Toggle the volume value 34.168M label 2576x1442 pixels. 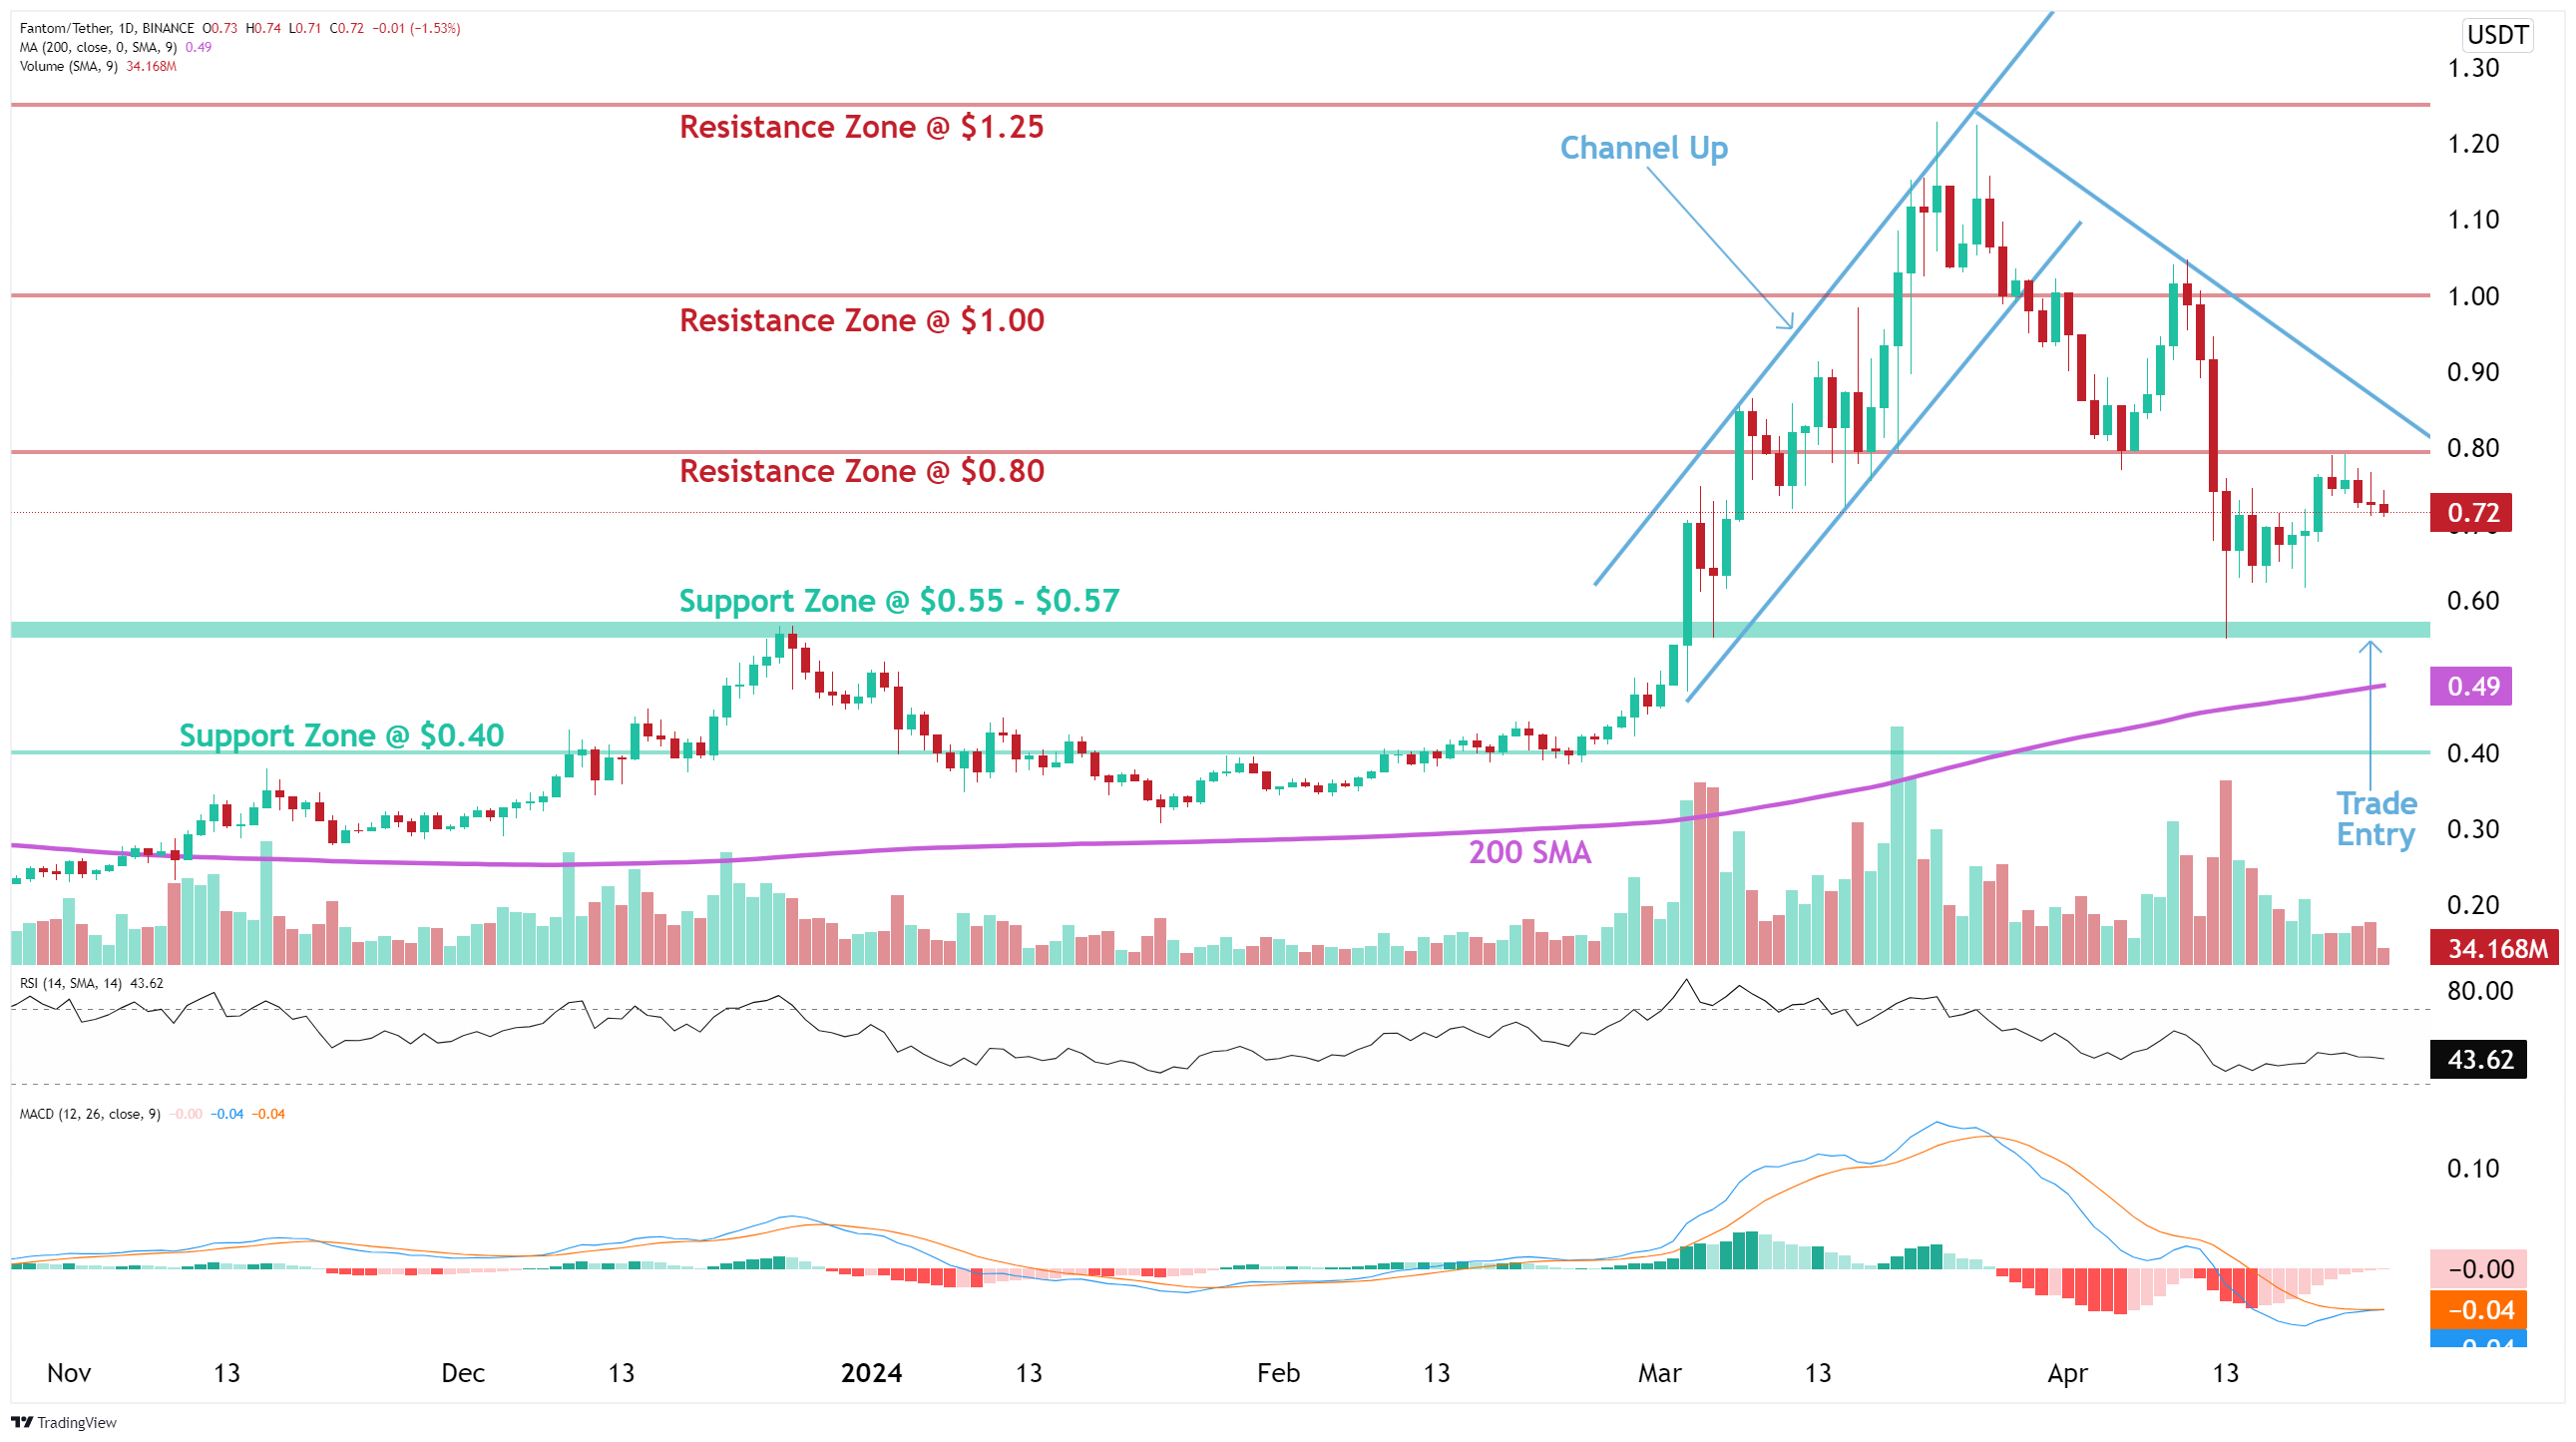coord(148,68)
